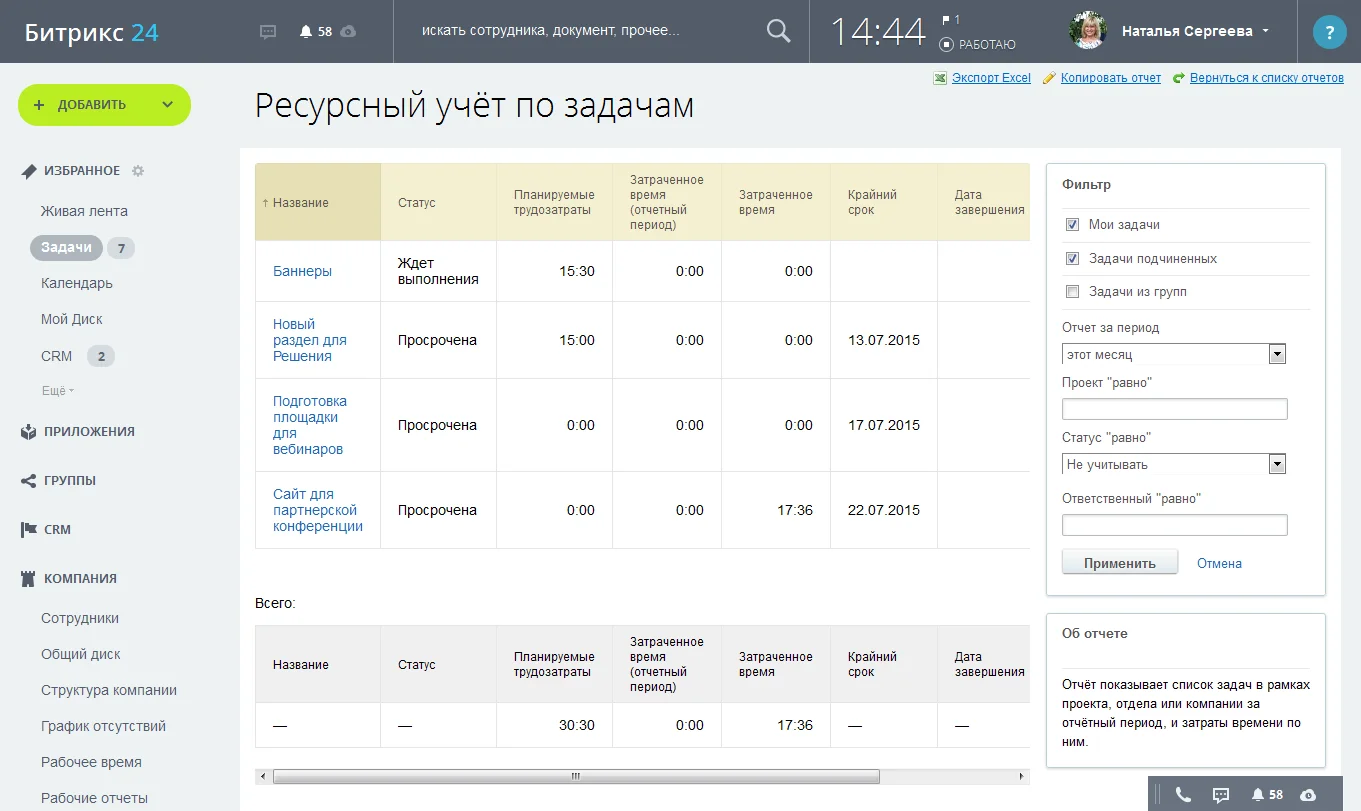Expand the ДОБАВИТЬ button dropdown arrow

[x=169, y=104]
